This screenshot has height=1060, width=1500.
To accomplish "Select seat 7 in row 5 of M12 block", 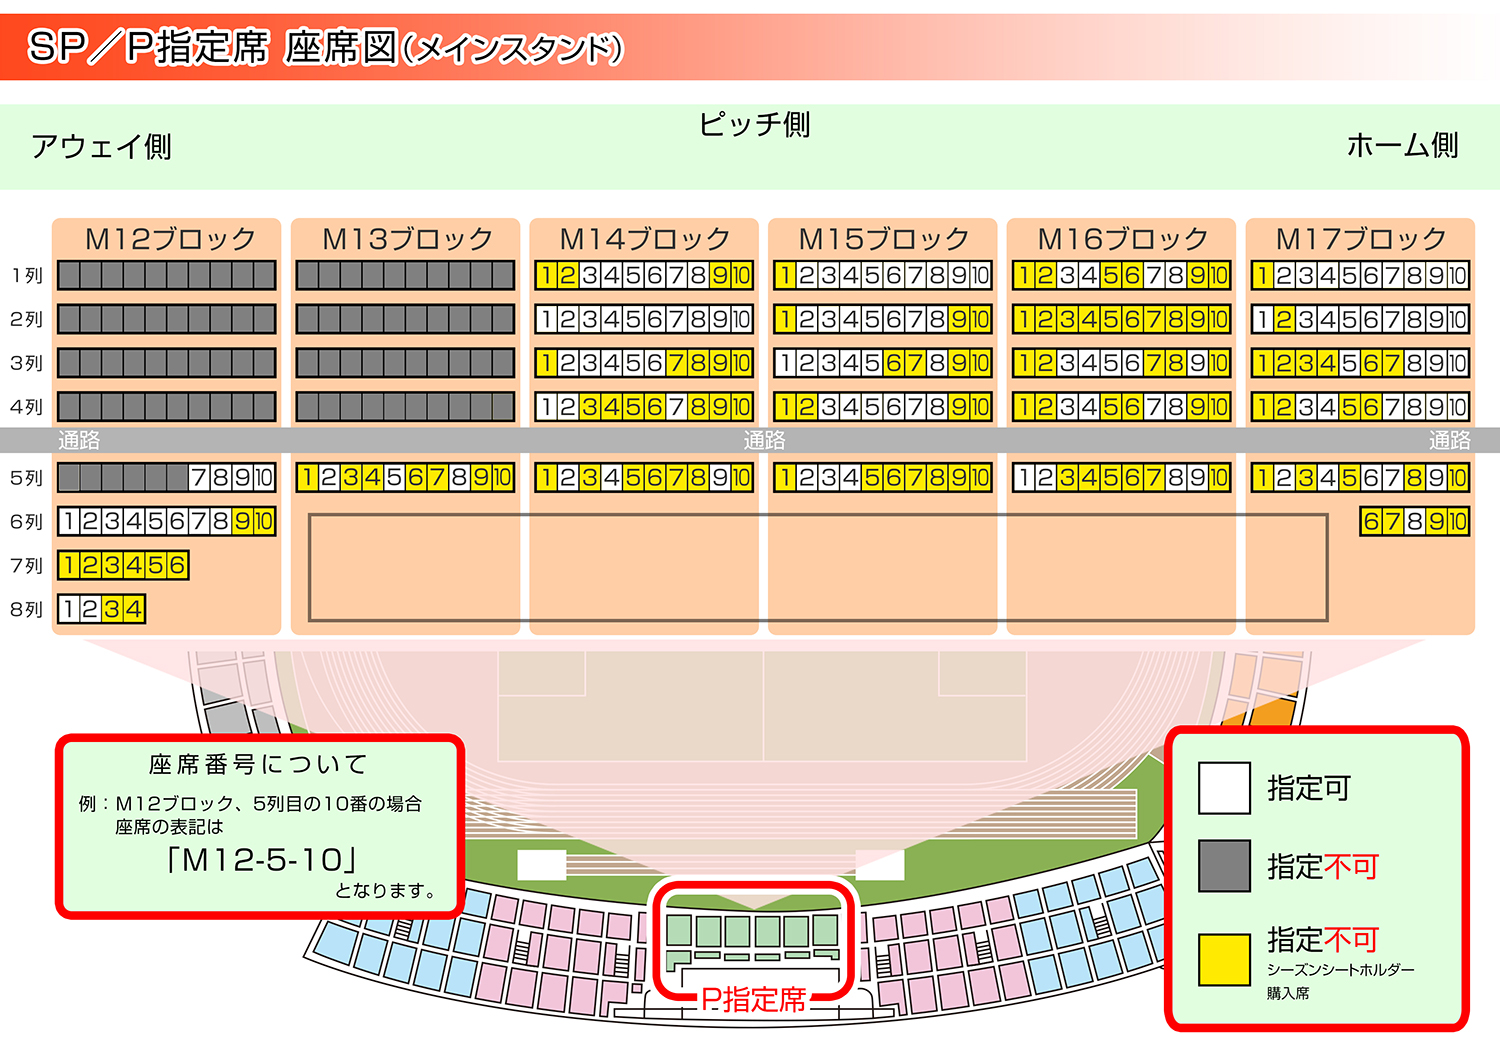I will coord(199,478).
